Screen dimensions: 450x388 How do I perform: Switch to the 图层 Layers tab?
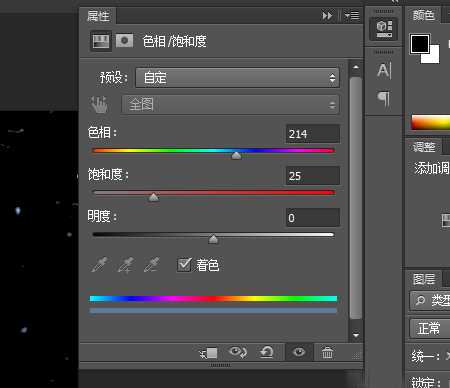coord(424,279)
